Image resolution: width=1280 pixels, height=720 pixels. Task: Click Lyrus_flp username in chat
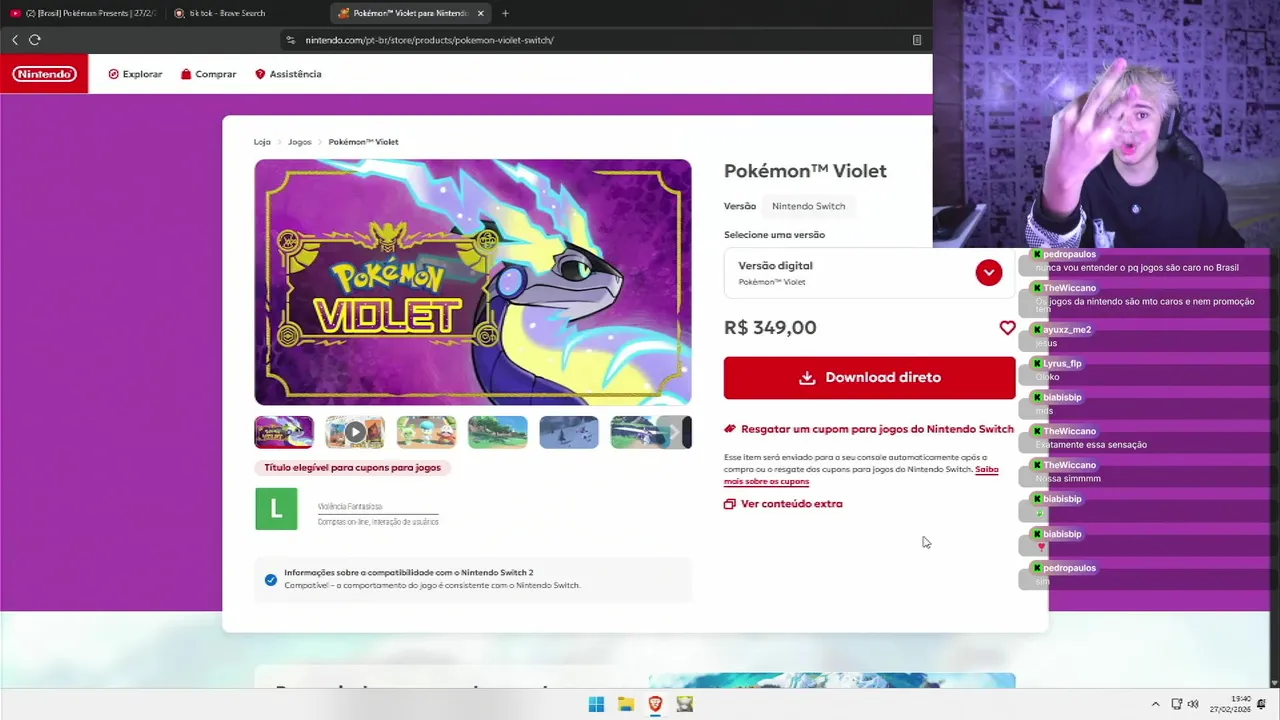[x=1062, y=364]
